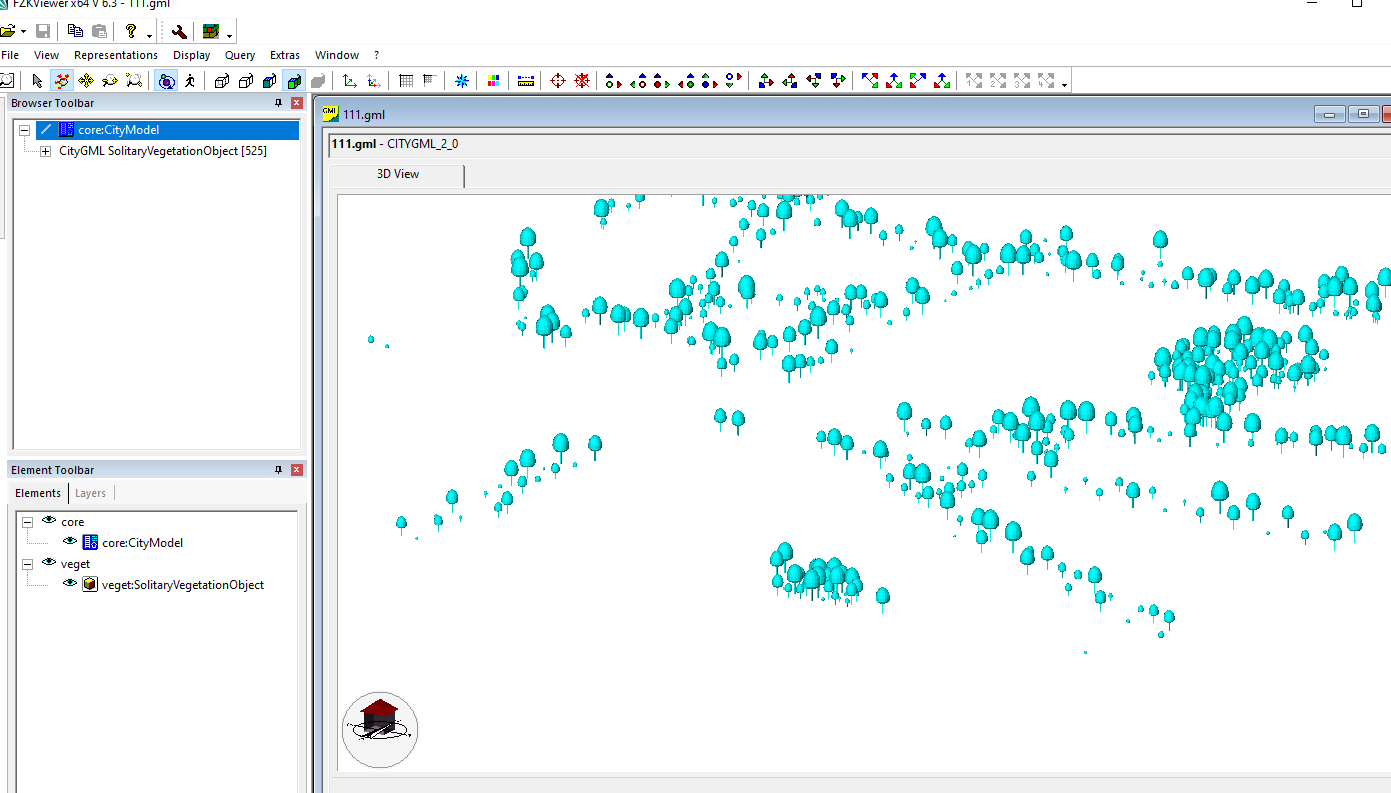
Task: Open dropdown arrow next to open-folder icon
Action: pos(23,32)
